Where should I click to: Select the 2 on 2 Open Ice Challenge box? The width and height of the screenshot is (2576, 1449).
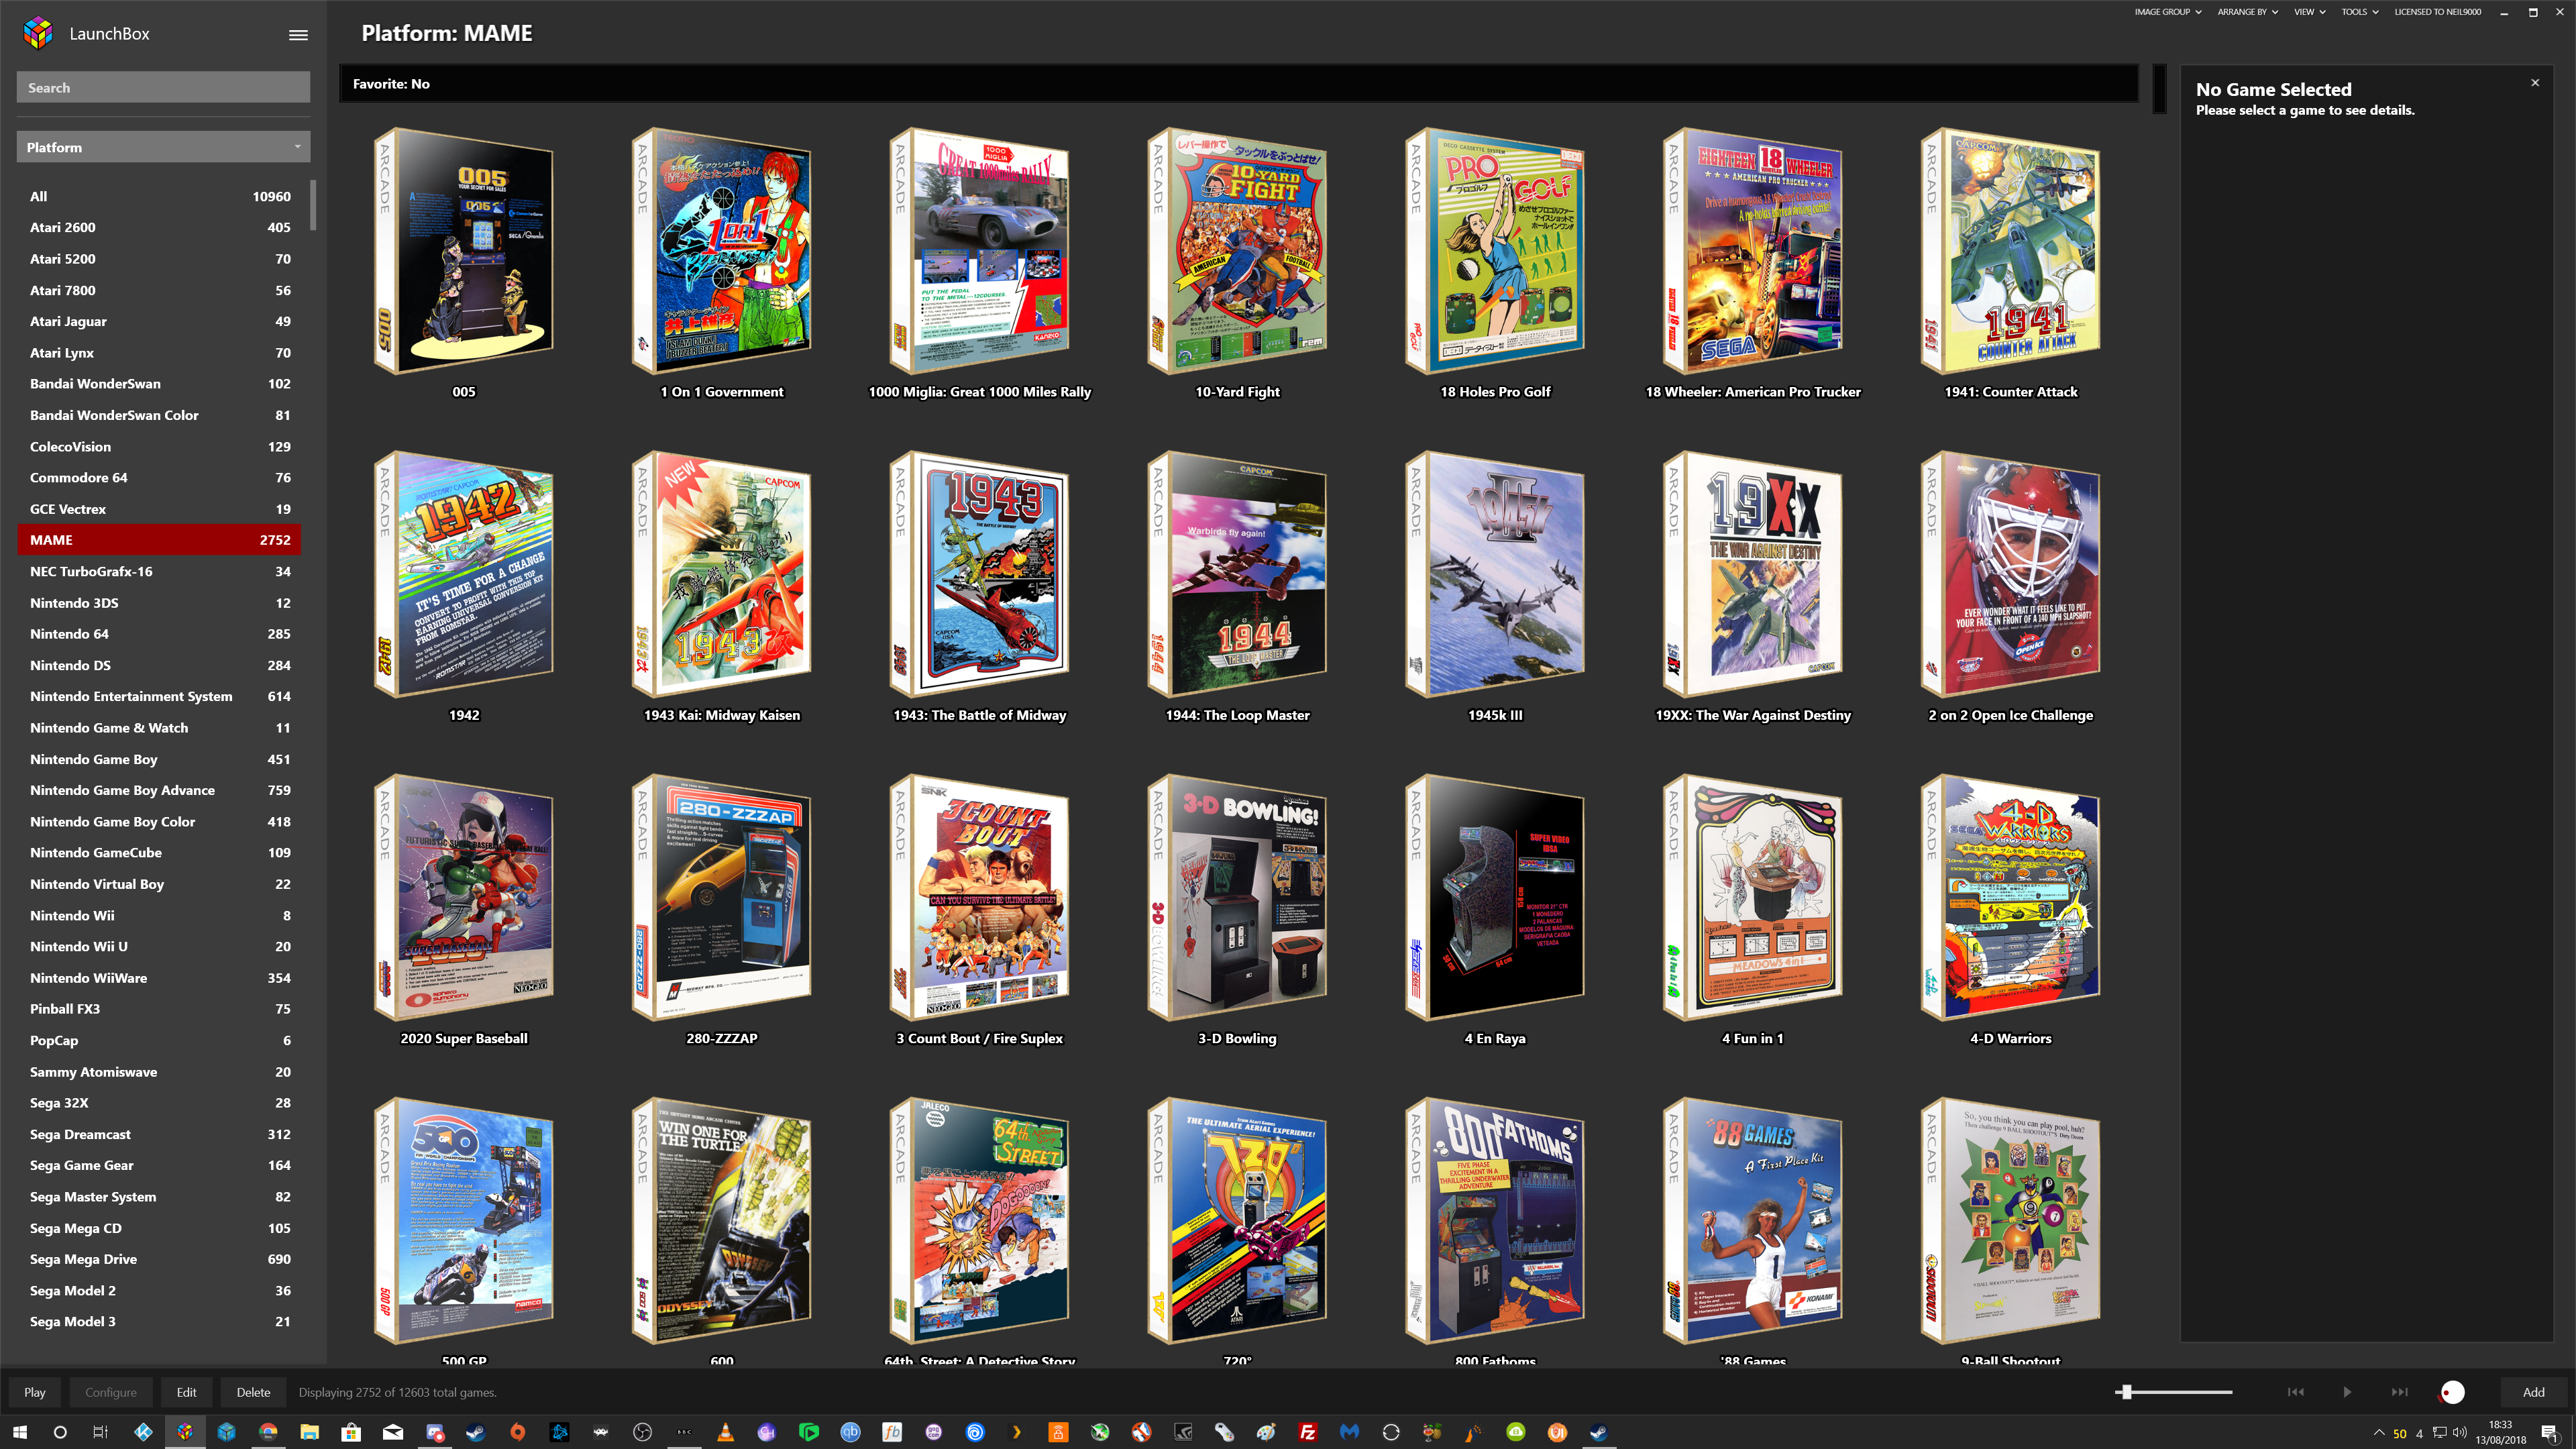(2011, 573)
